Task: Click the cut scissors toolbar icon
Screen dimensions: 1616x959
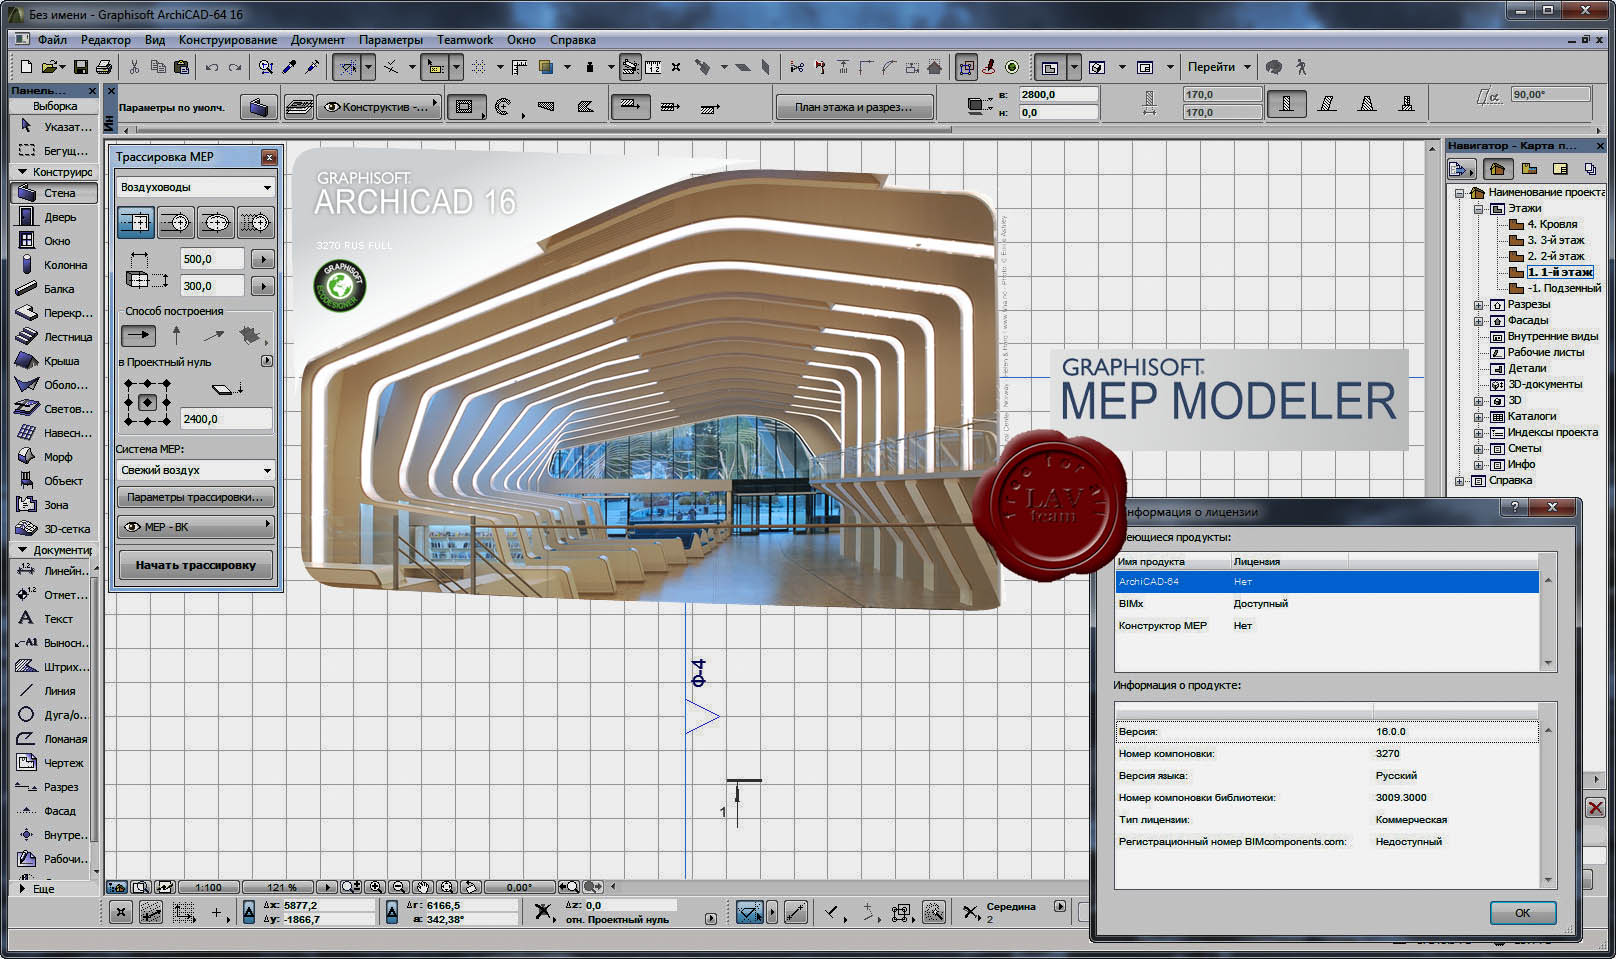Action: [x=134, y=67]
